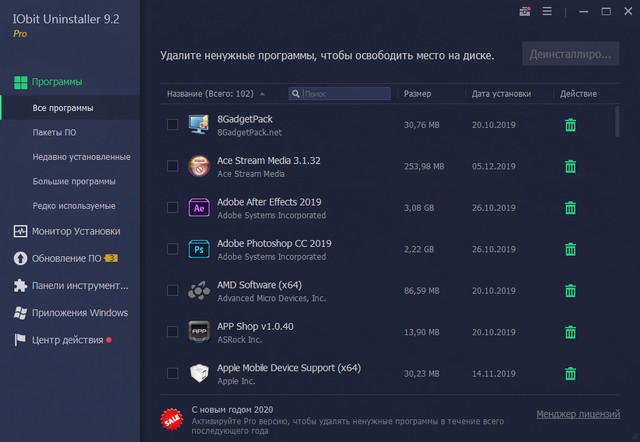Screen dimensions: 640x442
Task: Open the toolbox briefcase icon in title bar
Action: (525, 11)
